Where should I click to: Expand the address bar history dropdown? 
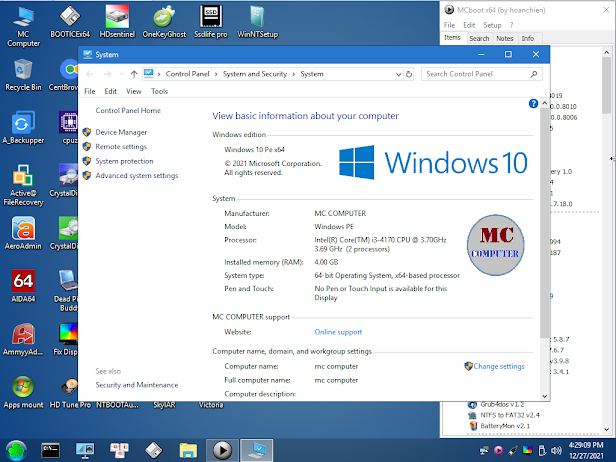[398, 74]
